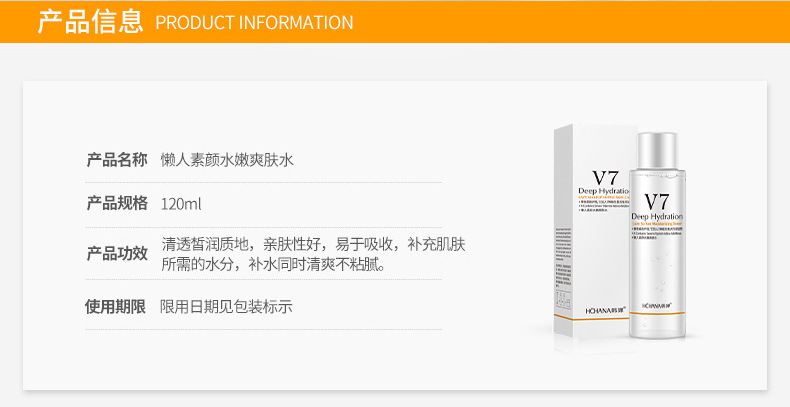Click the first line of the efficacy description

(x=312, y=243)
